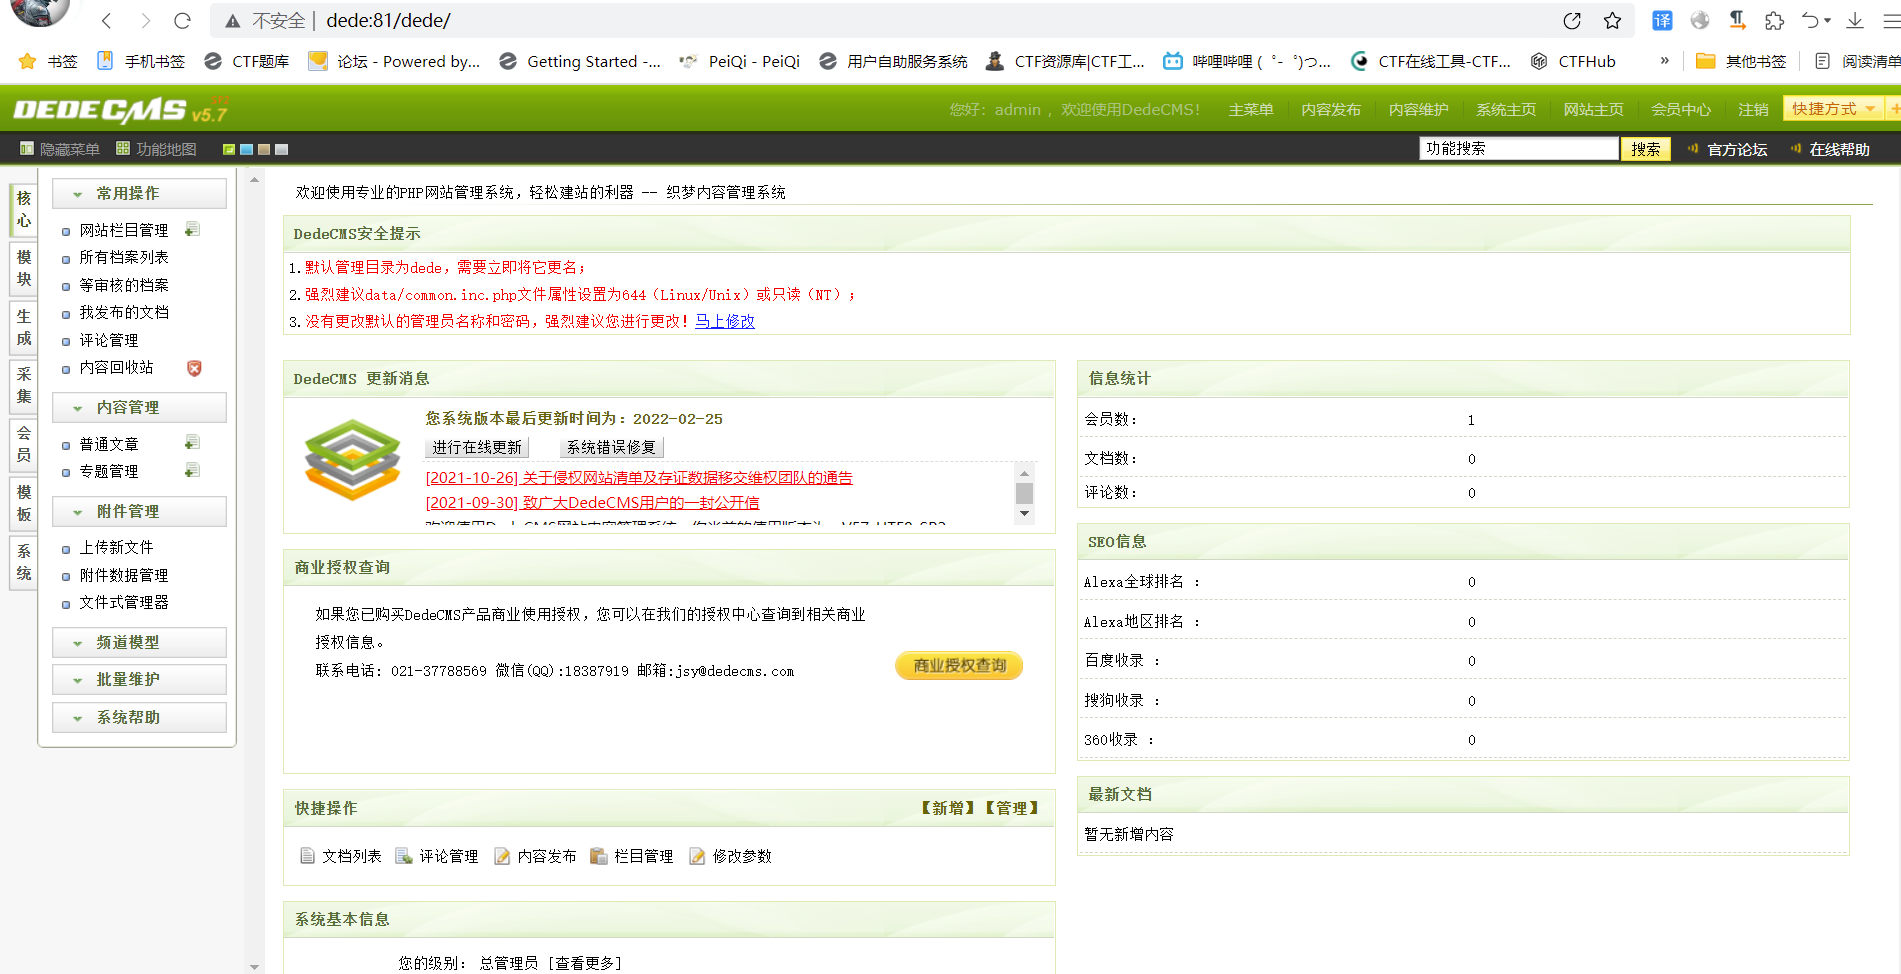Click the 隐藏菜单 hide-menu icon
Image resolution: width=1901 pixels, height=974 pixels.
click(27, 149)
